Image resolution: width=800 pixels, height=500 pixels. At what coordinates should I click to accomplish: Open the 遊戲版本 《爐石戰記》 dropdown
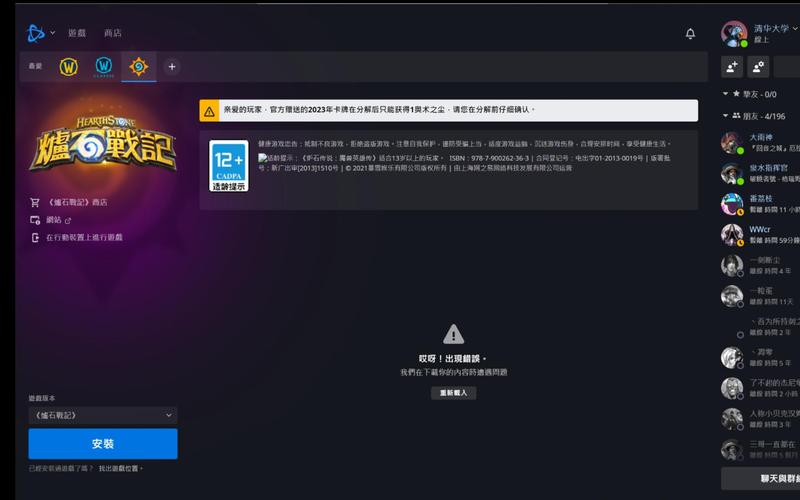point(103,415)
